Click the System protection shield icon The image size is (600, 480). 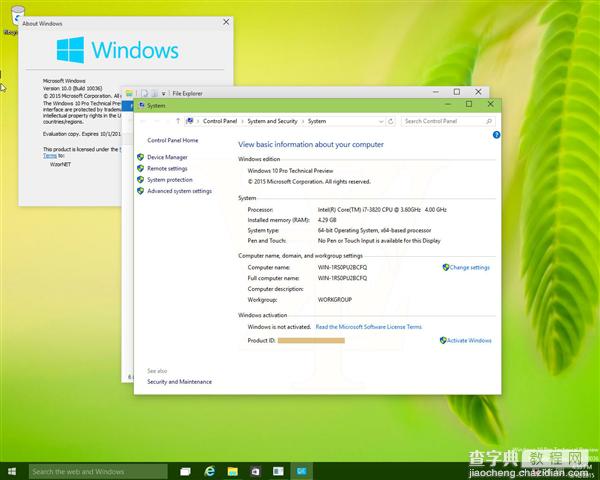click(x=140, y=180)
